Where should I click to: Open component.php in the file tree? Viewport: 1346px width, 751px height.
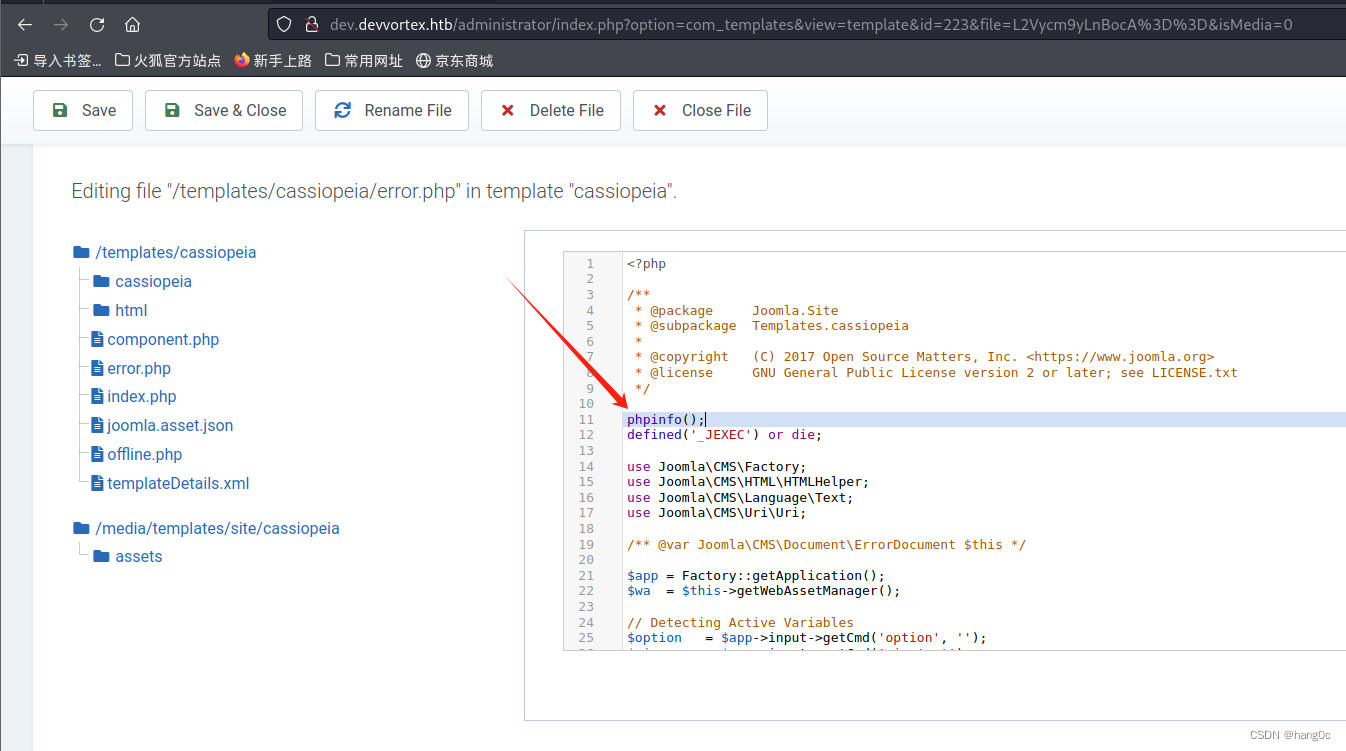pyautogui.click(x=155, y=339)
